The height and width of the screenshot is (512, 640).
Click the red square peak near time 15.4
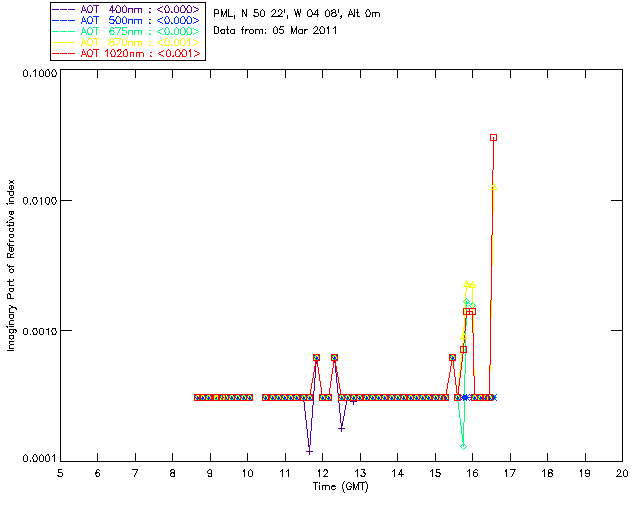click(x=452, y=357)
